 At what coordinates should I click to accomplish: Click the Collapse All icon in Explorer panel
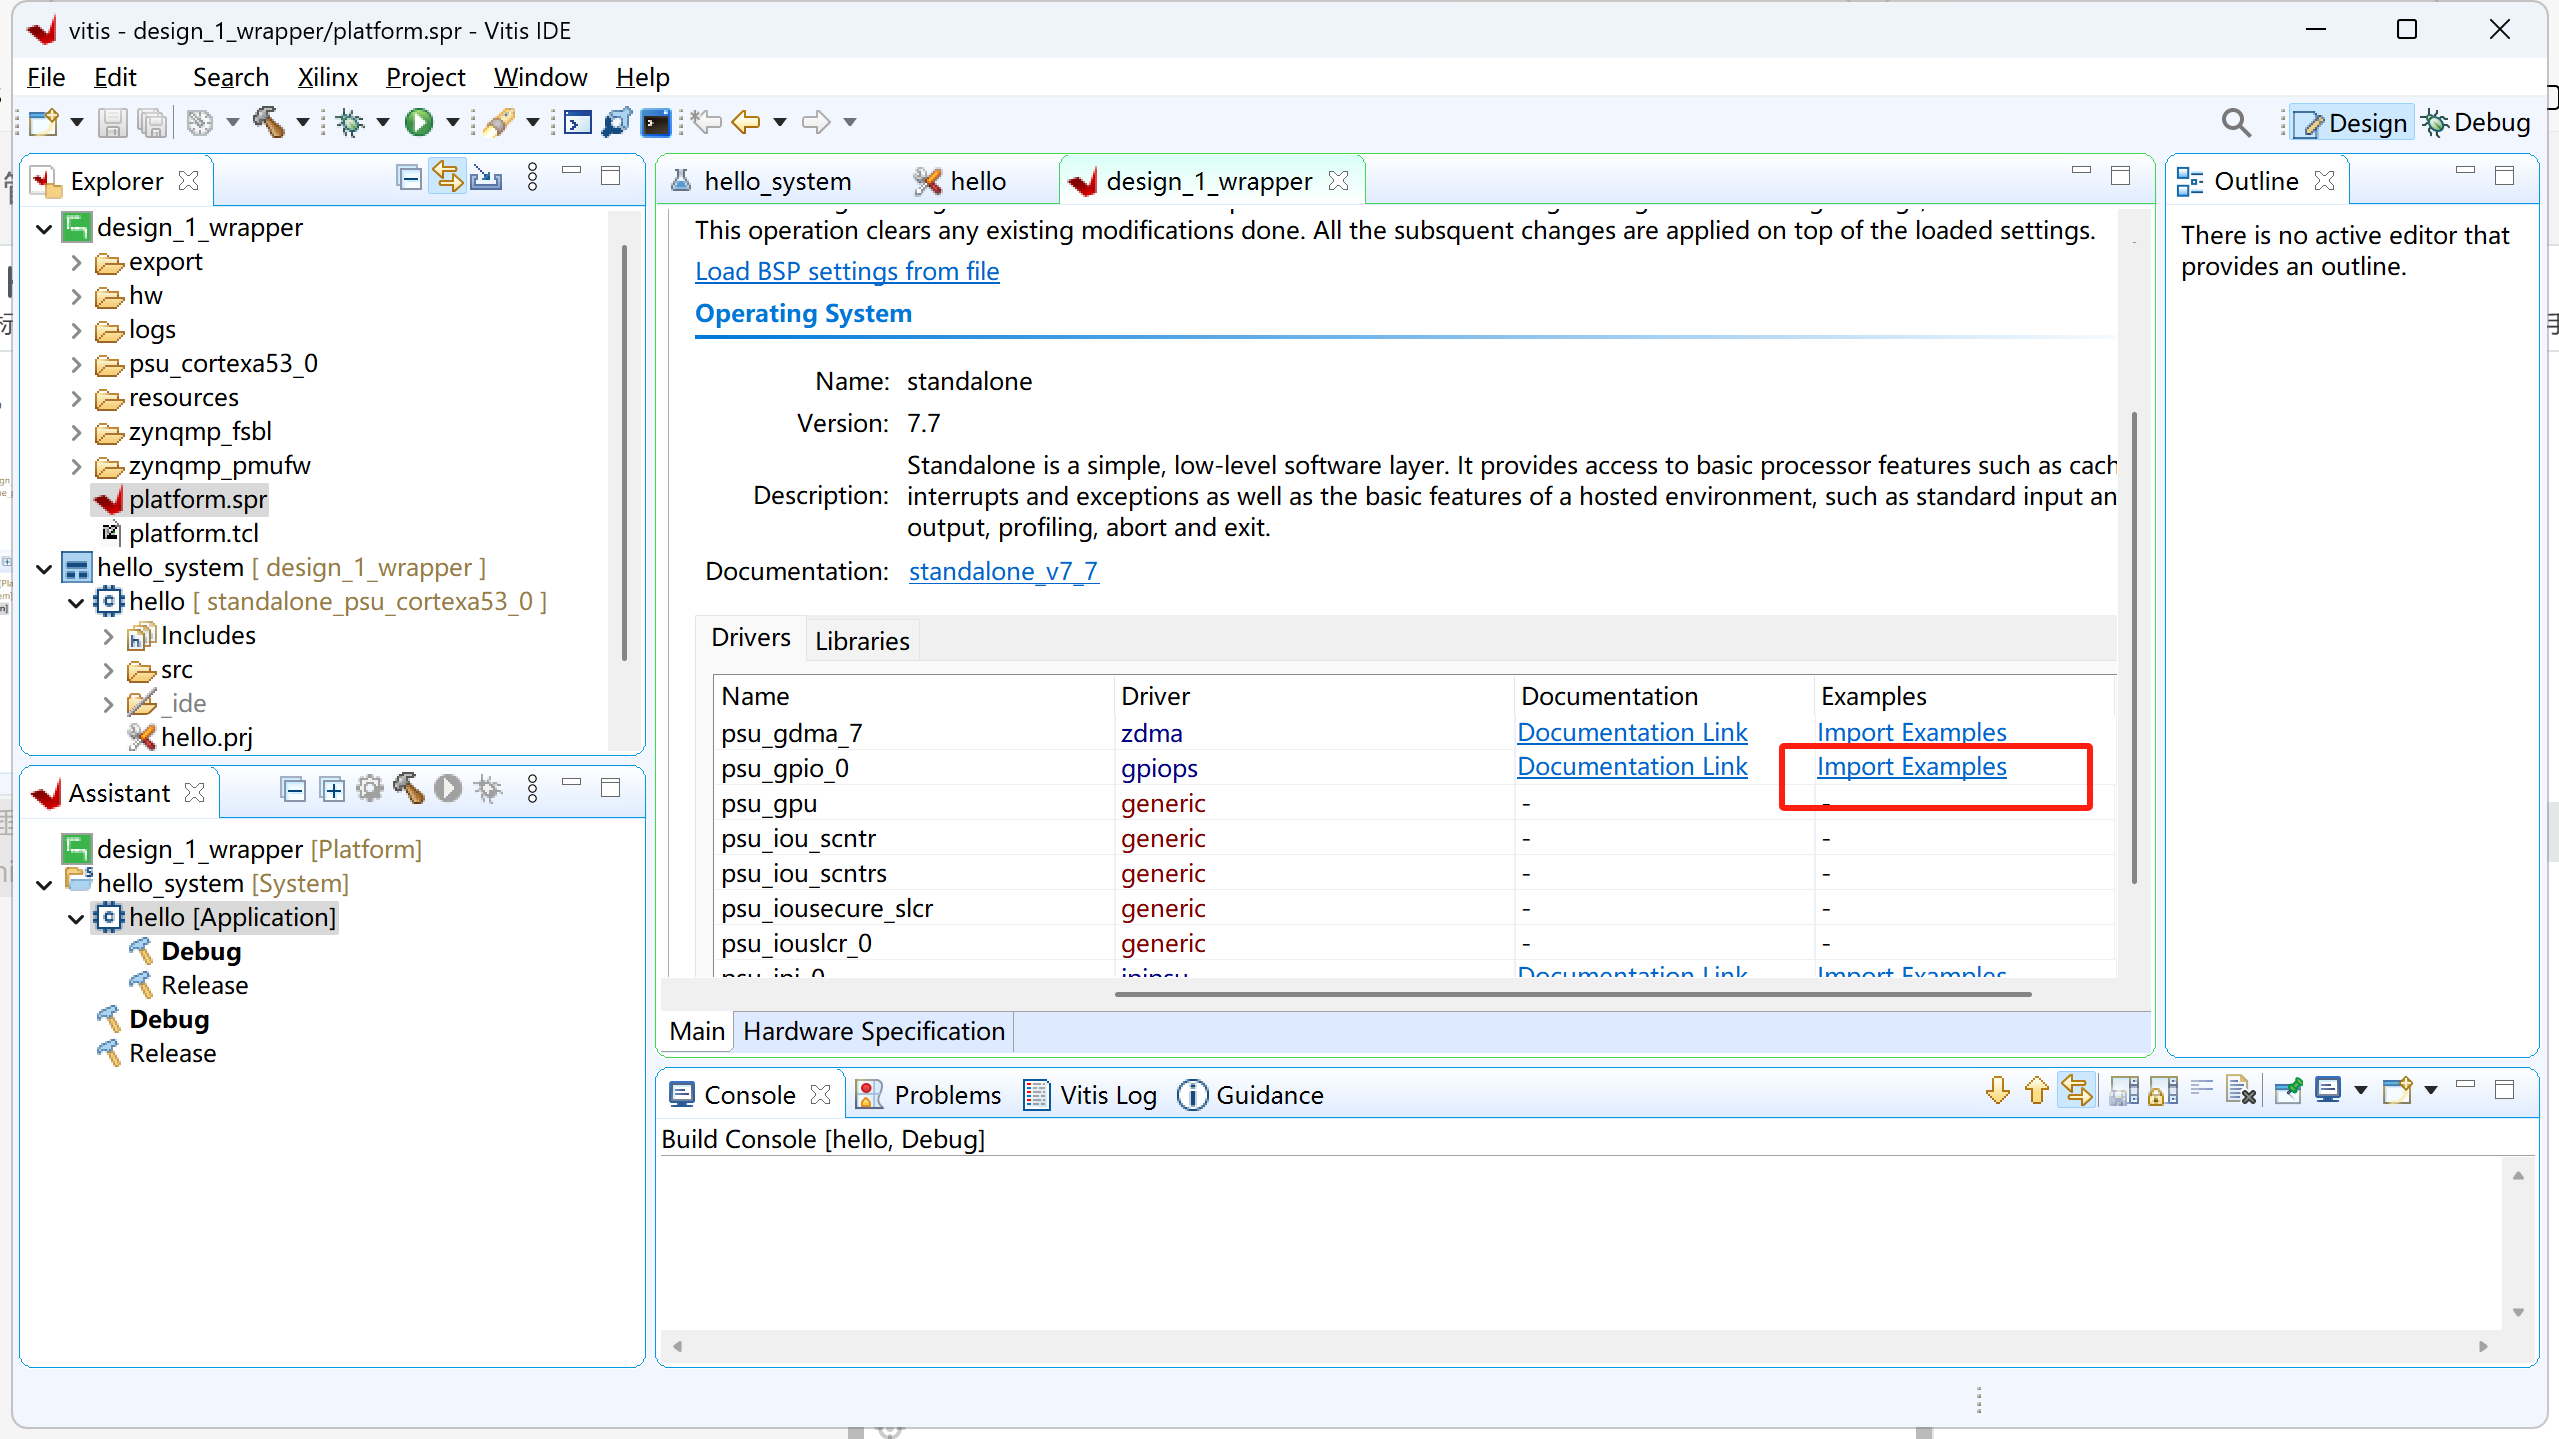[x=408, y=178]
